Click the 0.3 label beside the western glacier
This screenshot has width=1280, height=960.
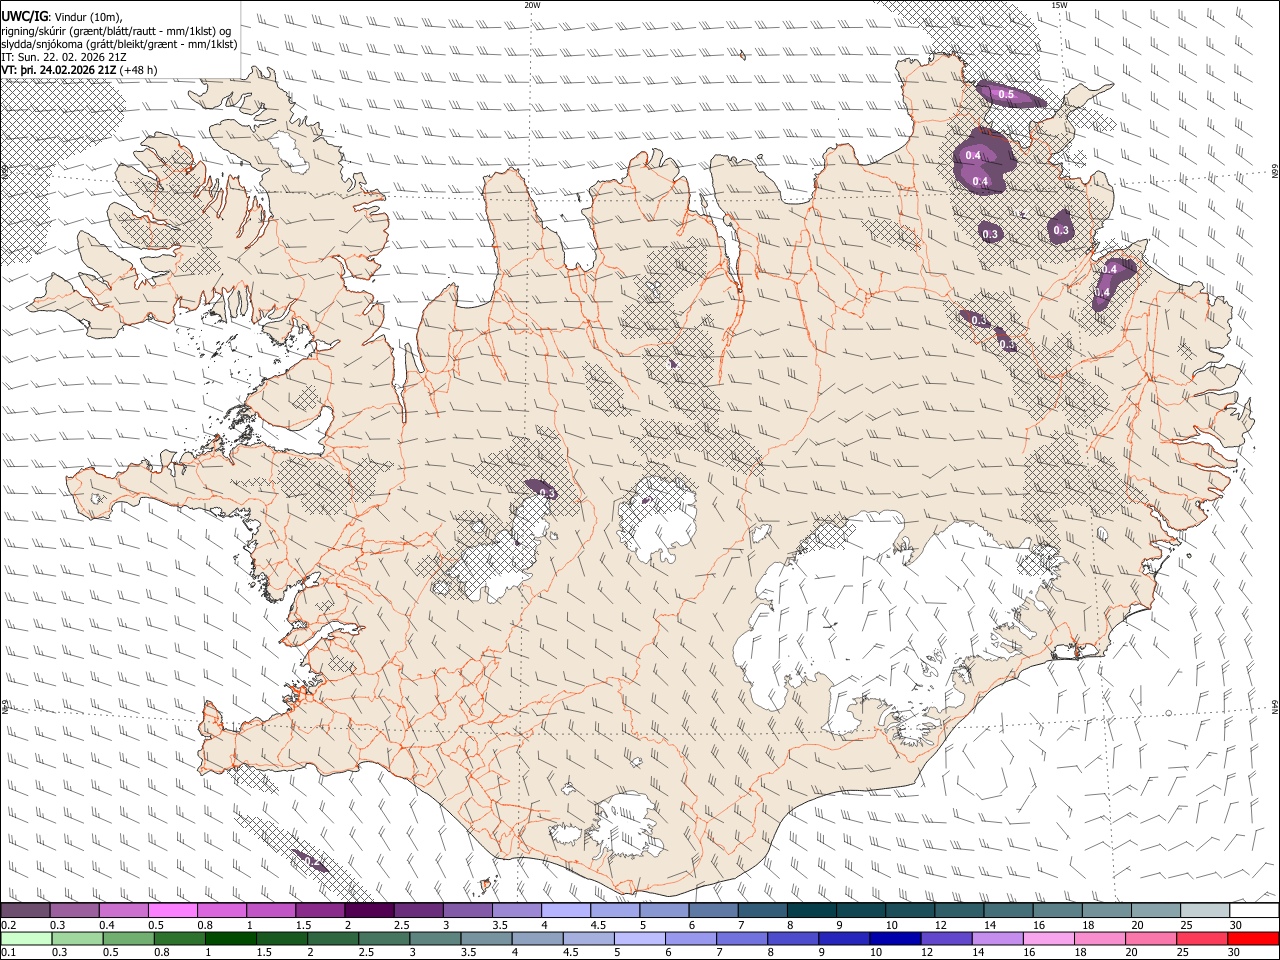tap(547, 492)
